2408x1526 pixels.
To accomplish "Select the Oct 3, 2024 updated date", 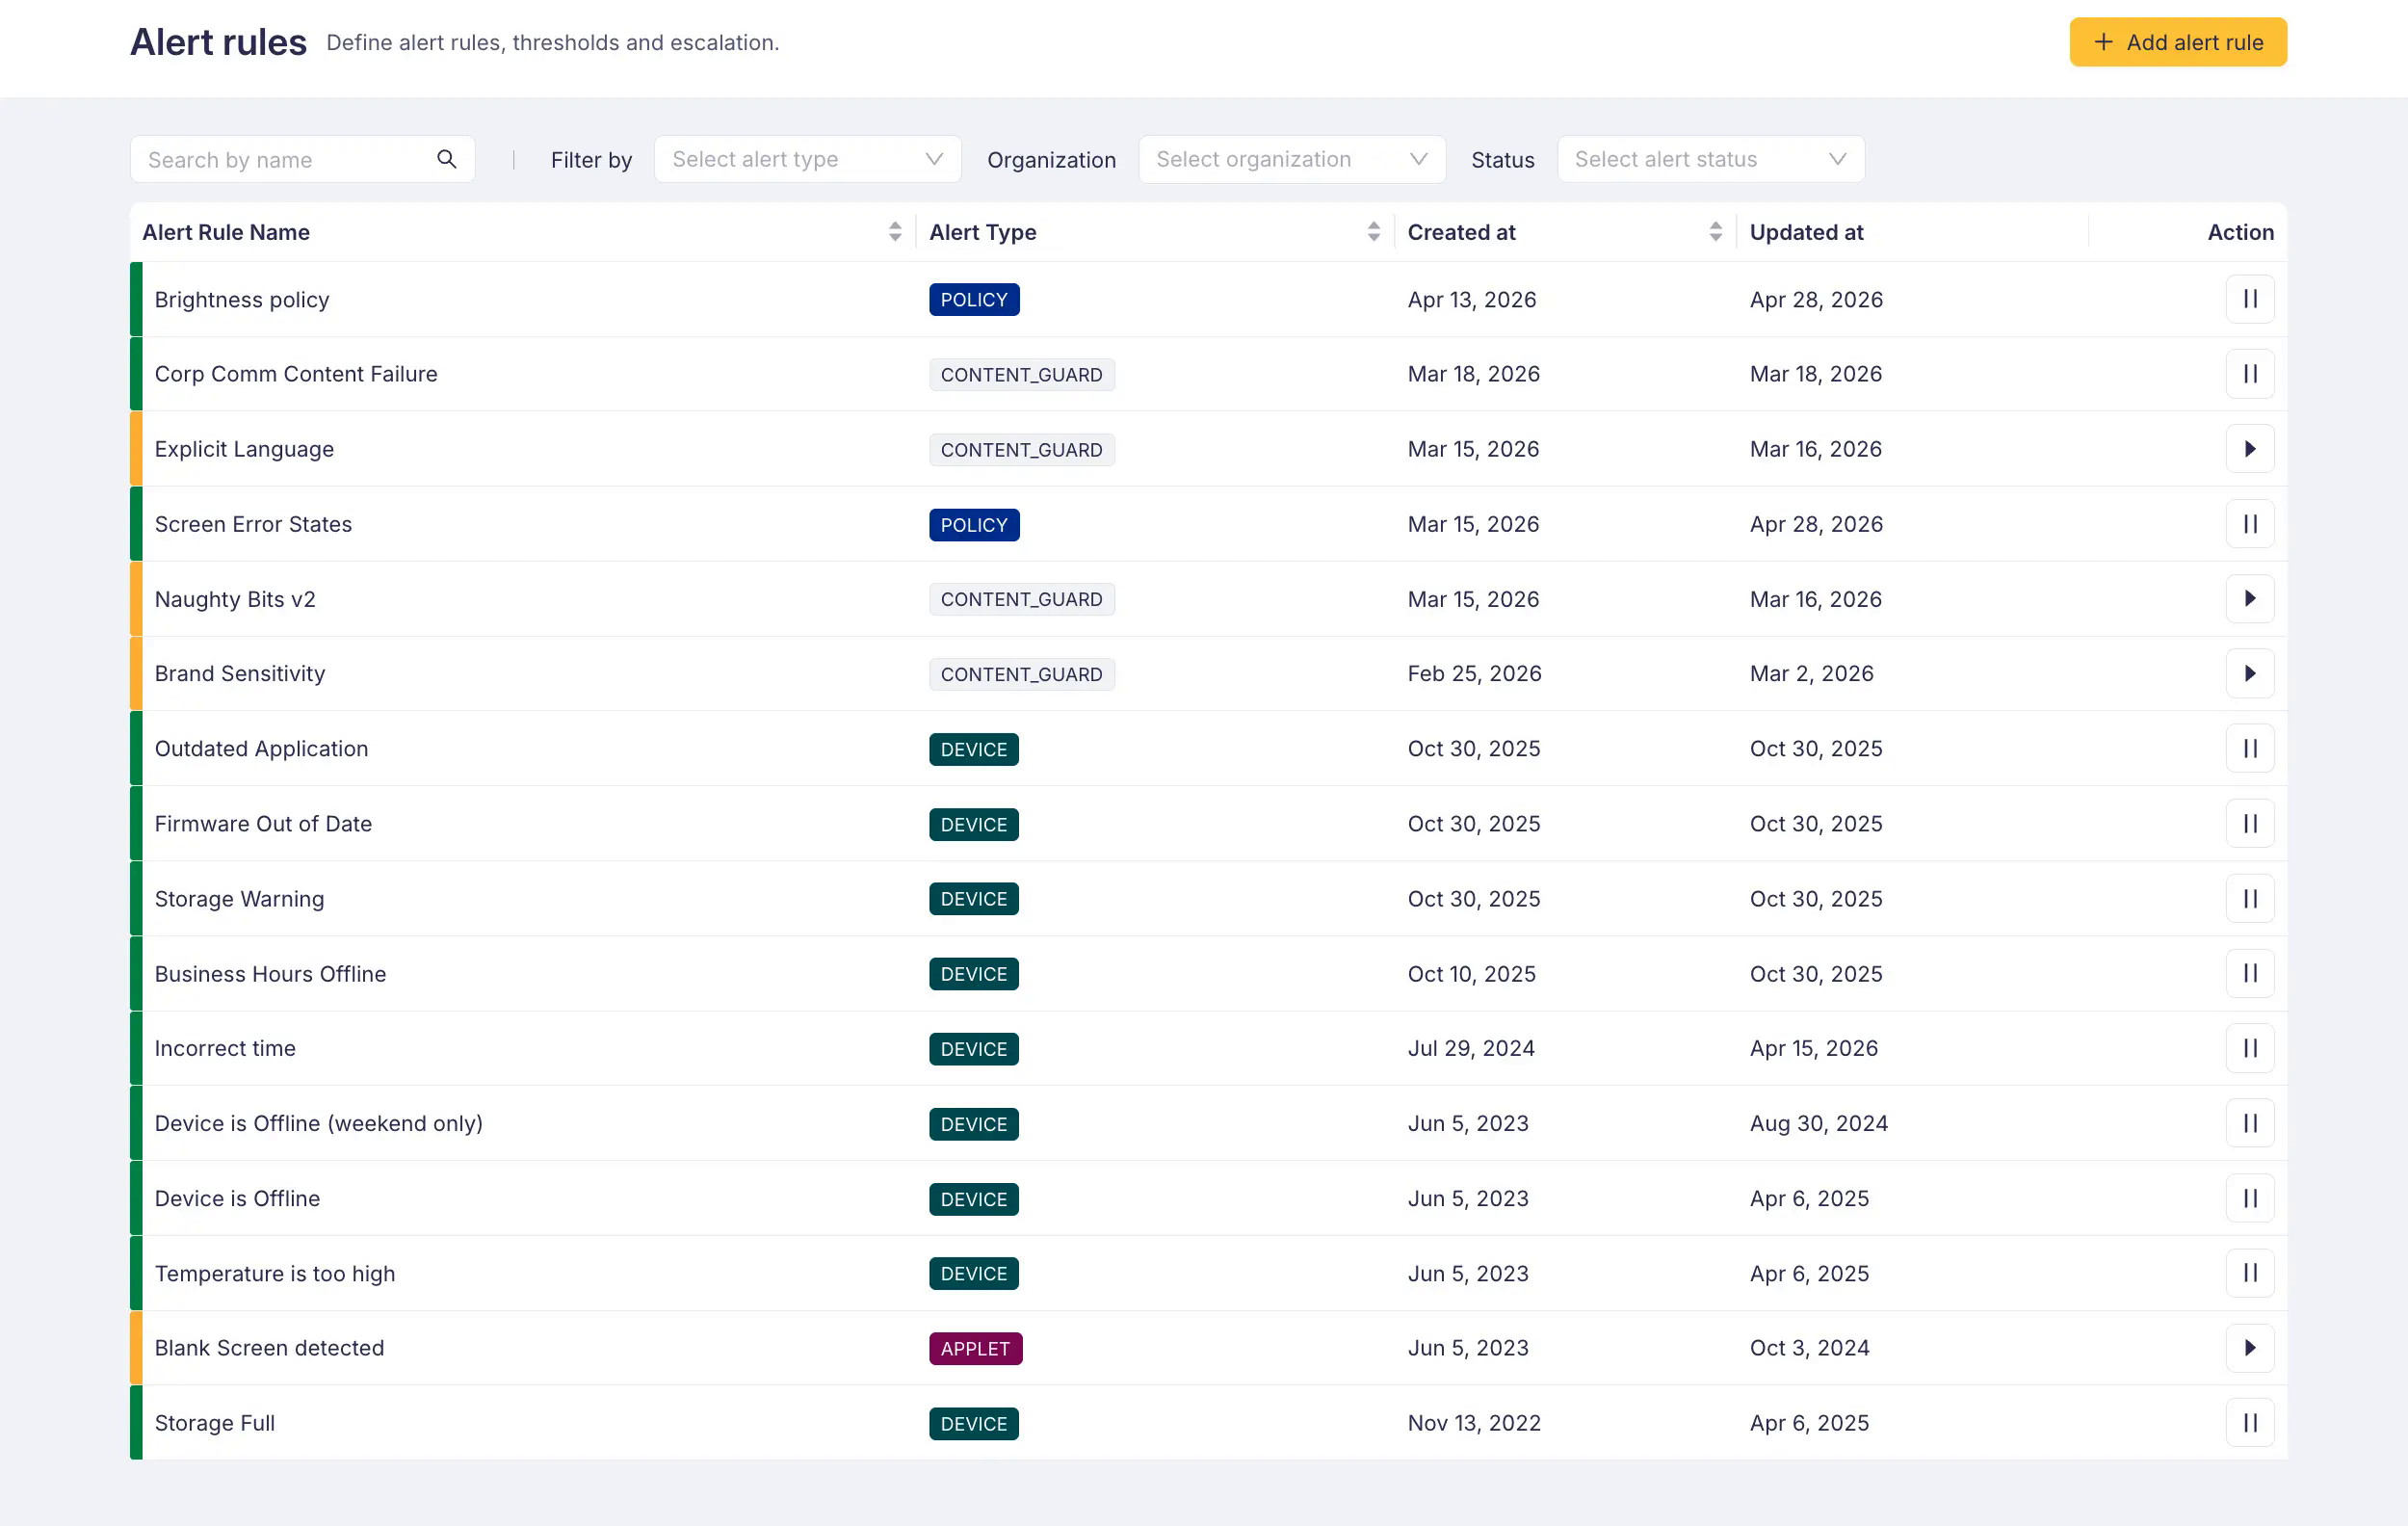I will tap(1809, 1348).
